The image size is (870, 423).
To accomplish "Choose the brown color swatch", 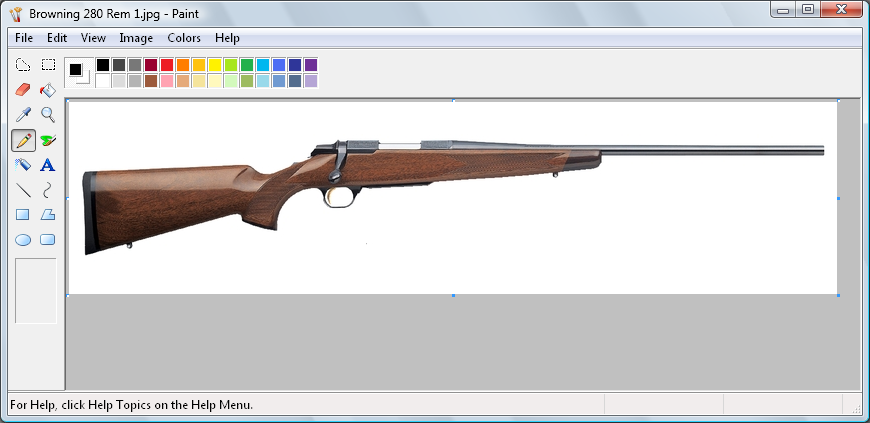I will (151, 81).
